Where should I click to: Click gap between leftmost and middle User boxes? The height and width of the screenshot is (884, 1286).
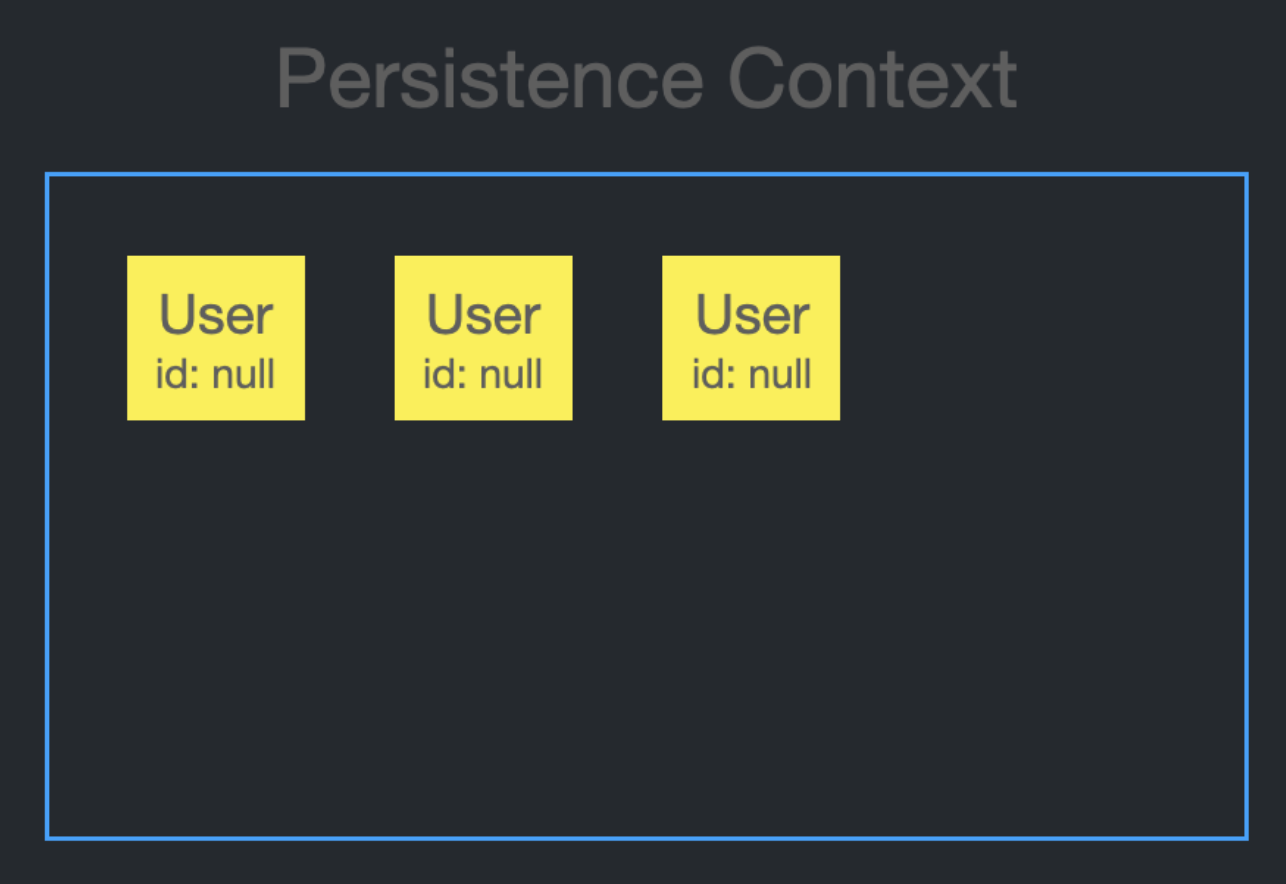[350, 338]
